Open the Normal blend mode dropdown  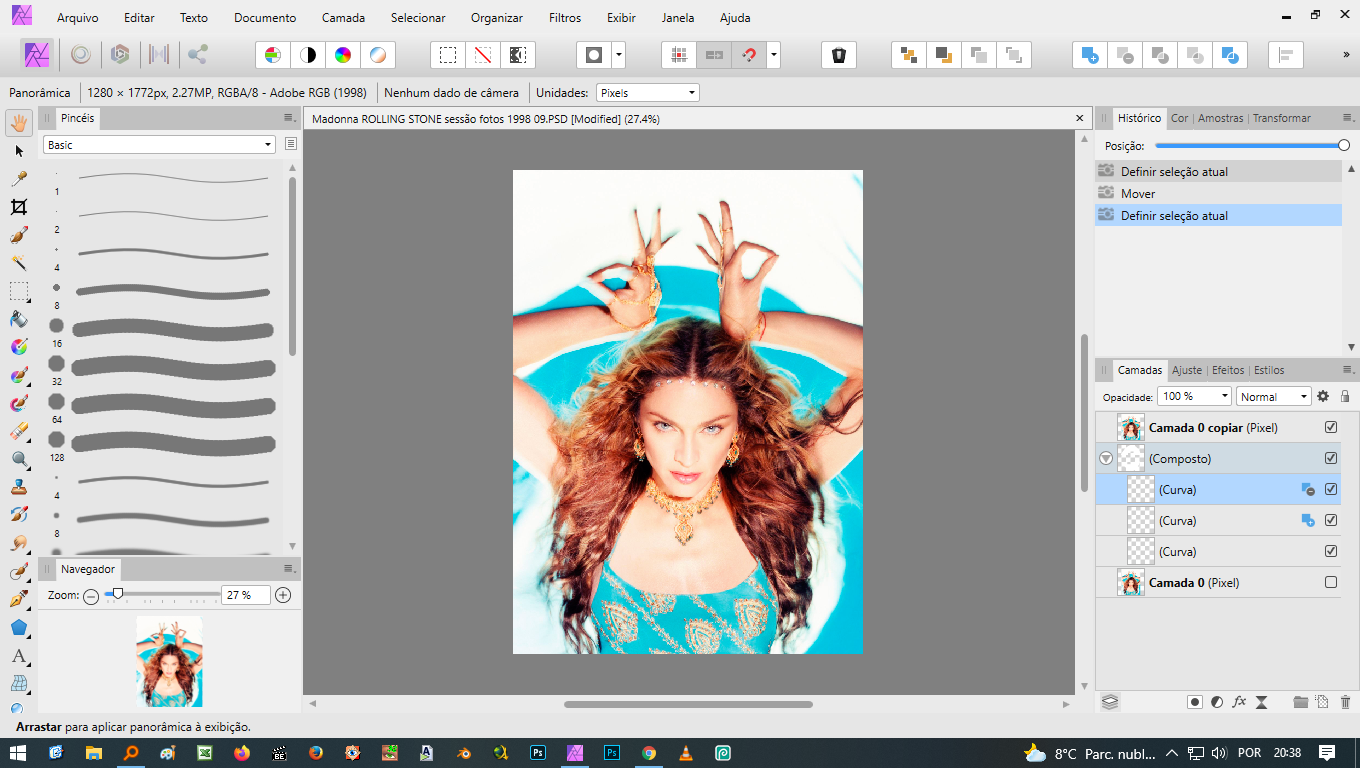point(1273,396)
